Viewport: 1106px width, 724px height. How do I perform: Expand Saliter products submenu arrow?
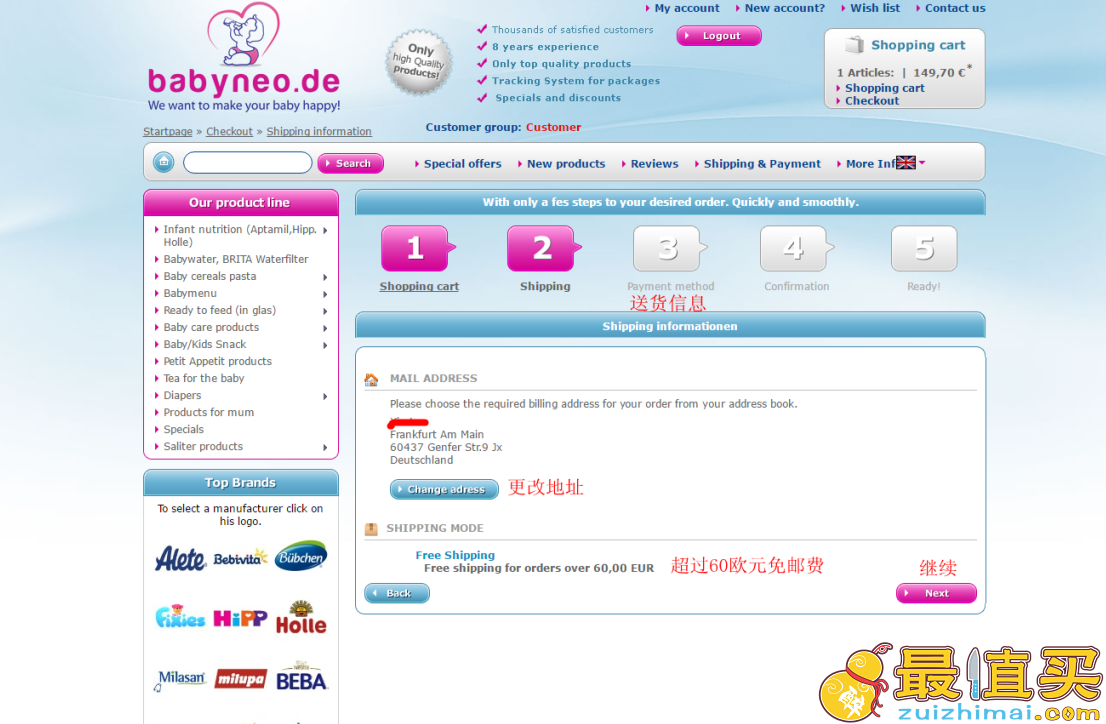(x=325, y=447)
